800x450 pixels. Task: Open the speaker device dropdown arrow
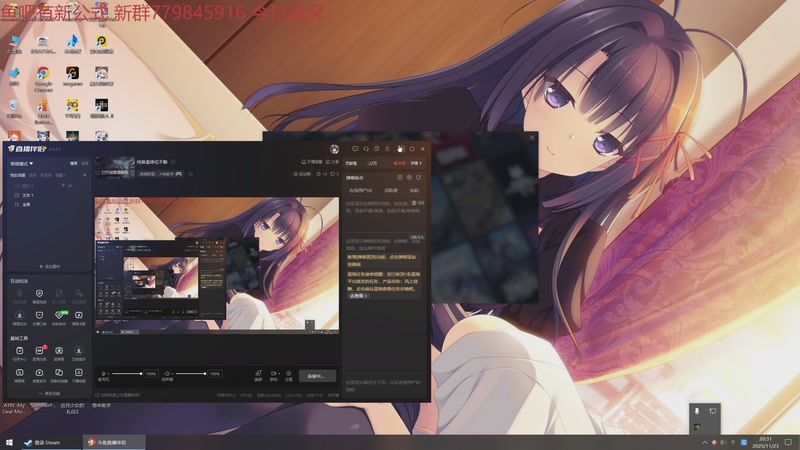(172, 374)
